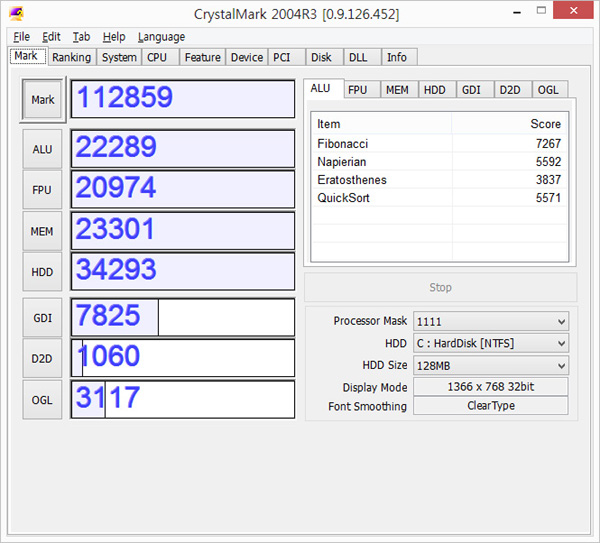Open the File menu

[x=22, y=37]
